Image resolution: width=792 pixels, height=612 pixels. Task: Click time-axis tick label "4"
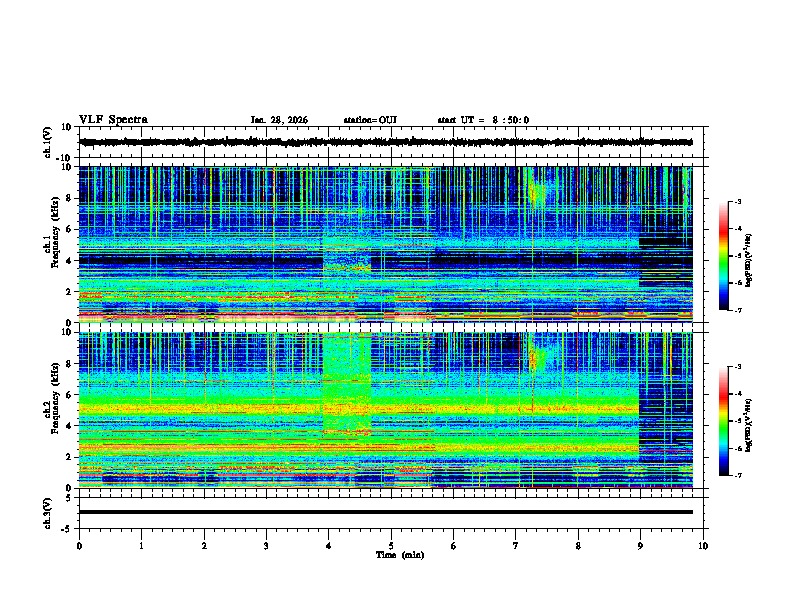coord(329,546)
